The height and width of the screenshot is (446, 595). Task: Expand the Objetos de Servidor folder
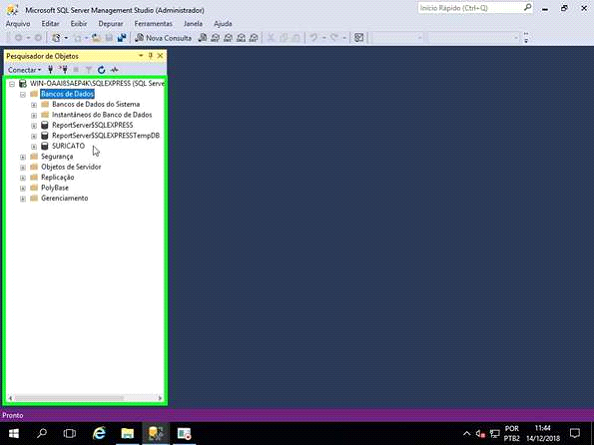[23, 167]
